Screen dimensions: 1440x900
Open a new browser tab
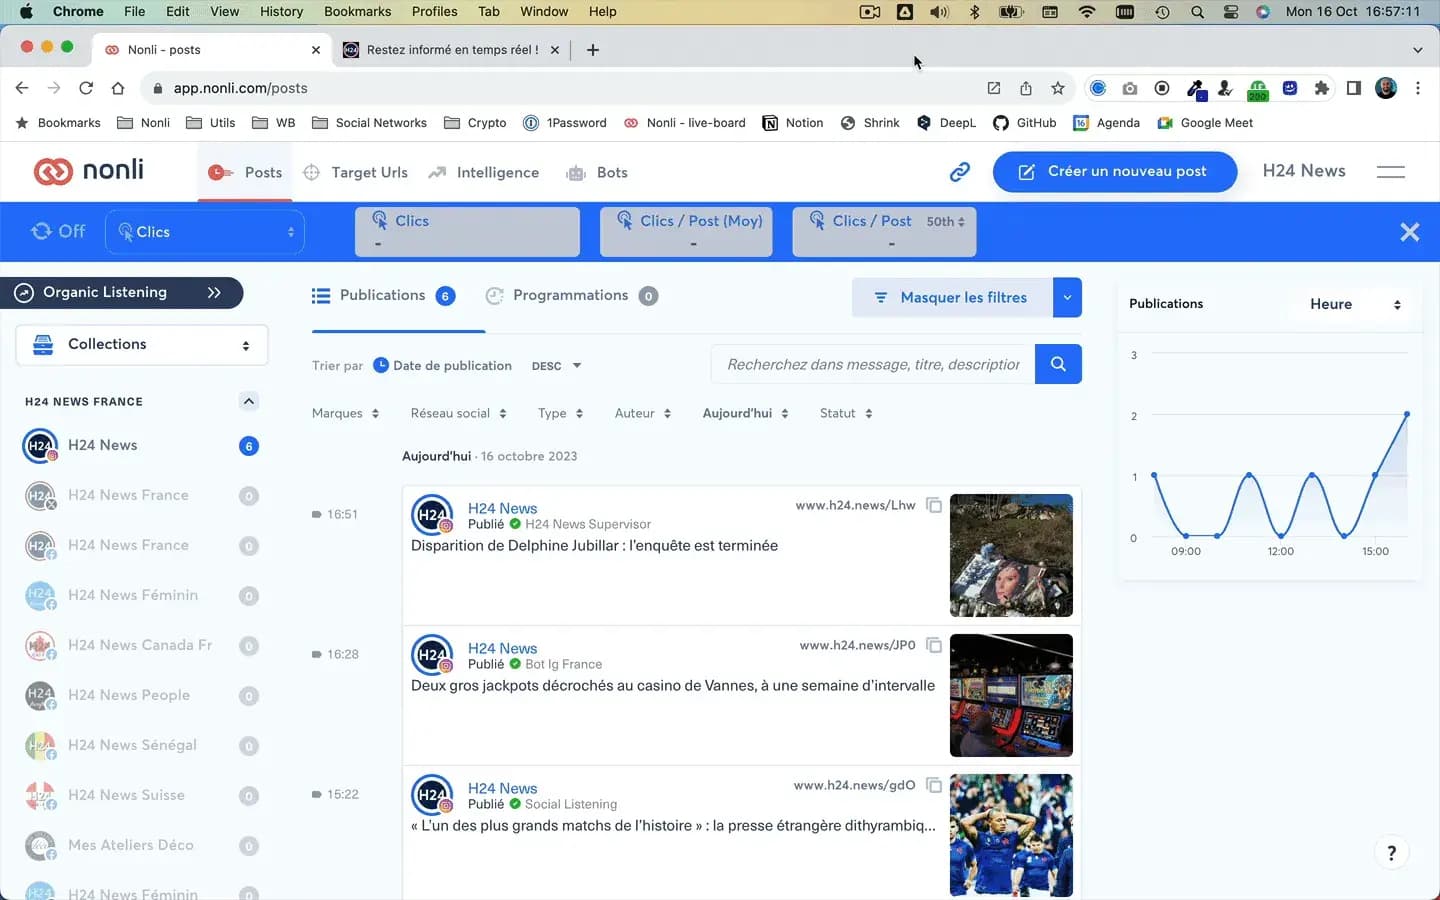[593, 50]
